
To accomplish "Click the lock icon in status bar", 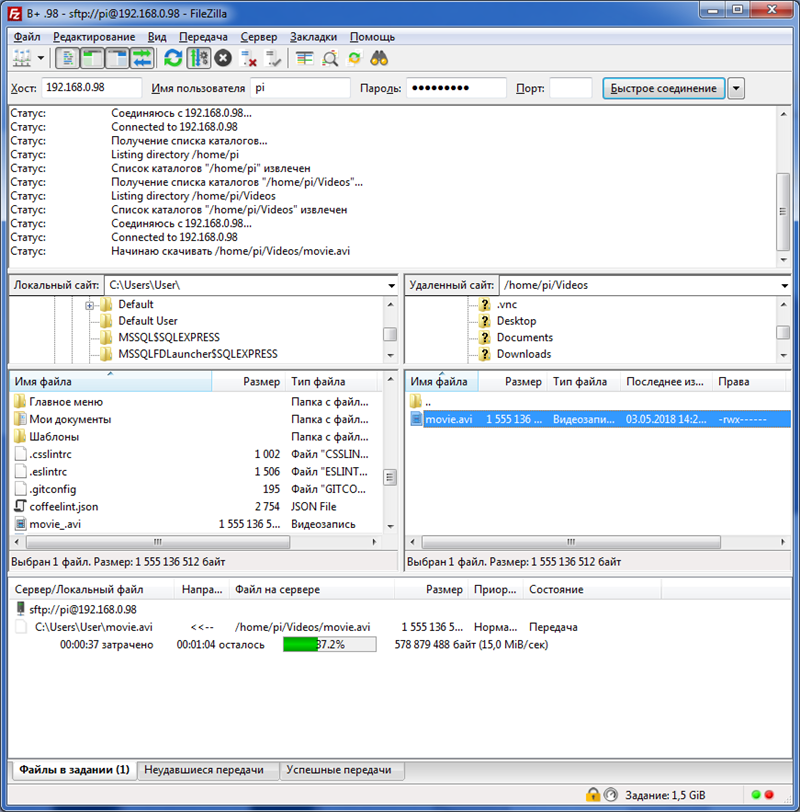I will click(593, 795).
